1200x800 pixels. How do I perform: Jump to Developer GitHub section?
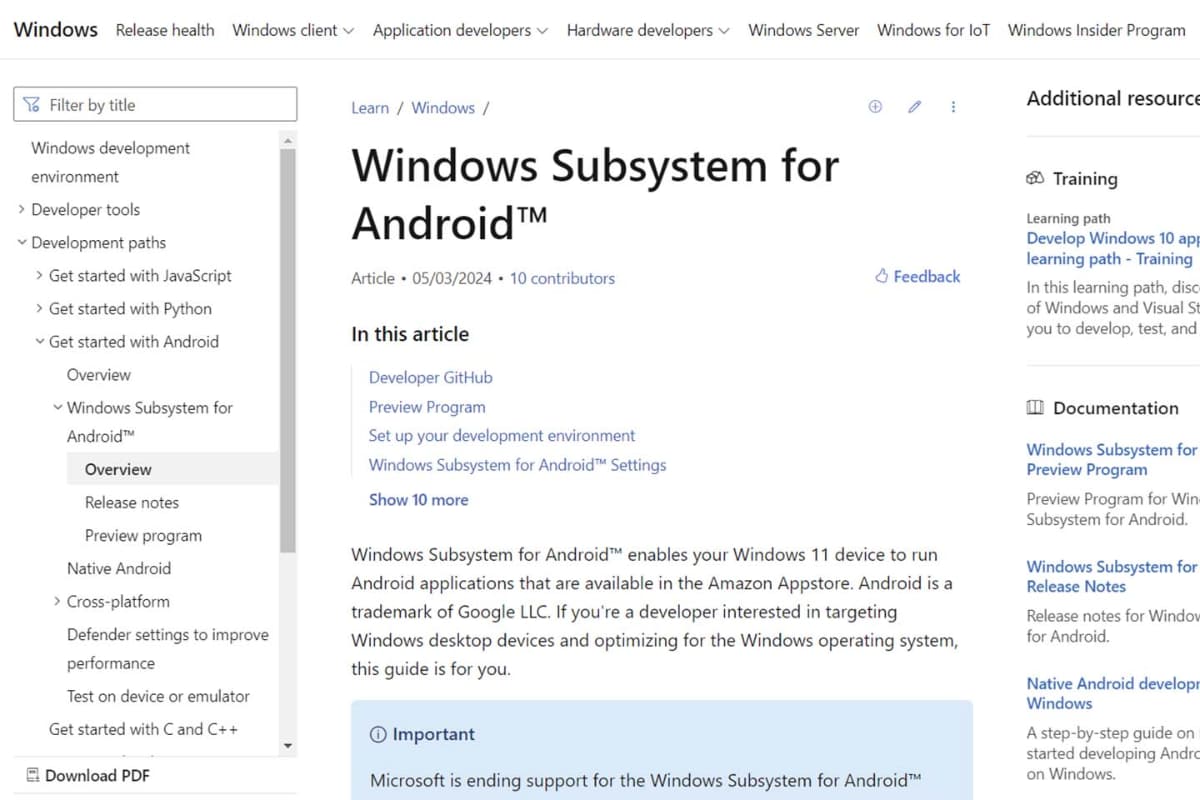click(431, 378)
